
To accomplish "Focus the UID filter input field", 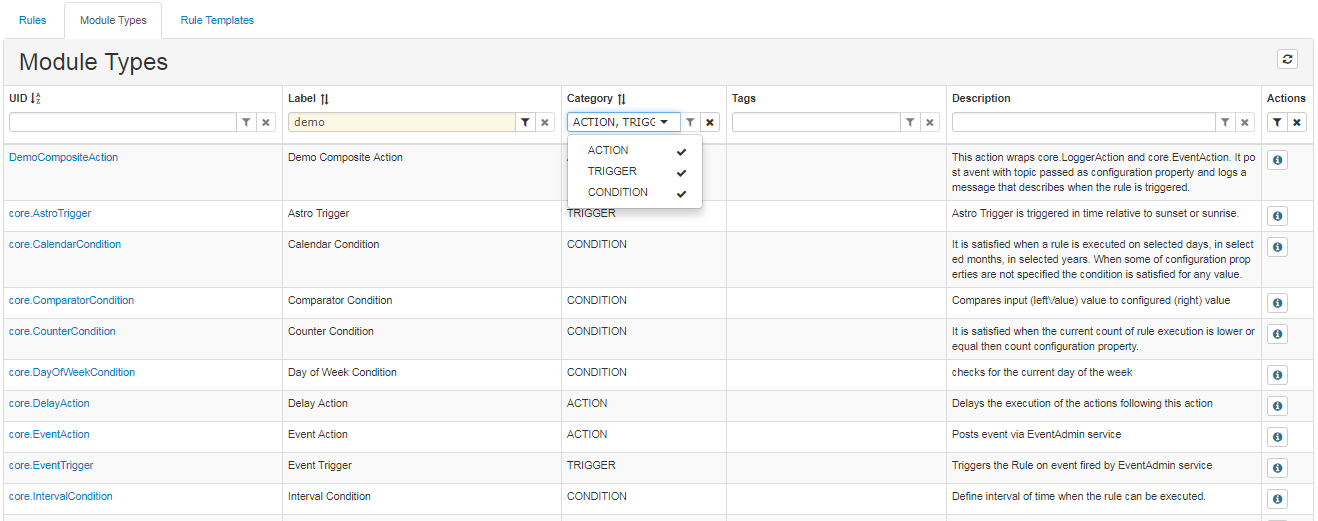I will 123,122.
